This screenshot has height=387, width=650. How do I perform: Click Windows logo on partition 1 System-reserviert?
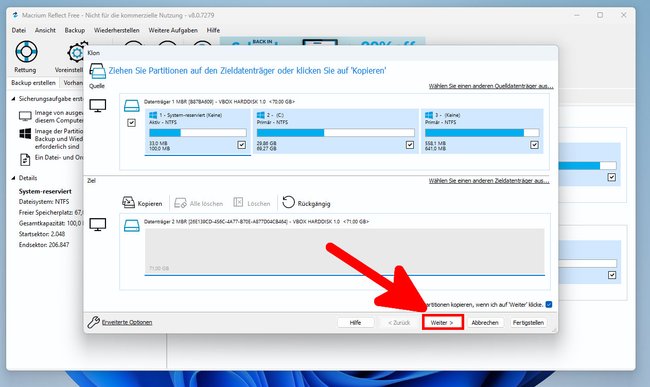pyautogui.click(x=153, y=115)
